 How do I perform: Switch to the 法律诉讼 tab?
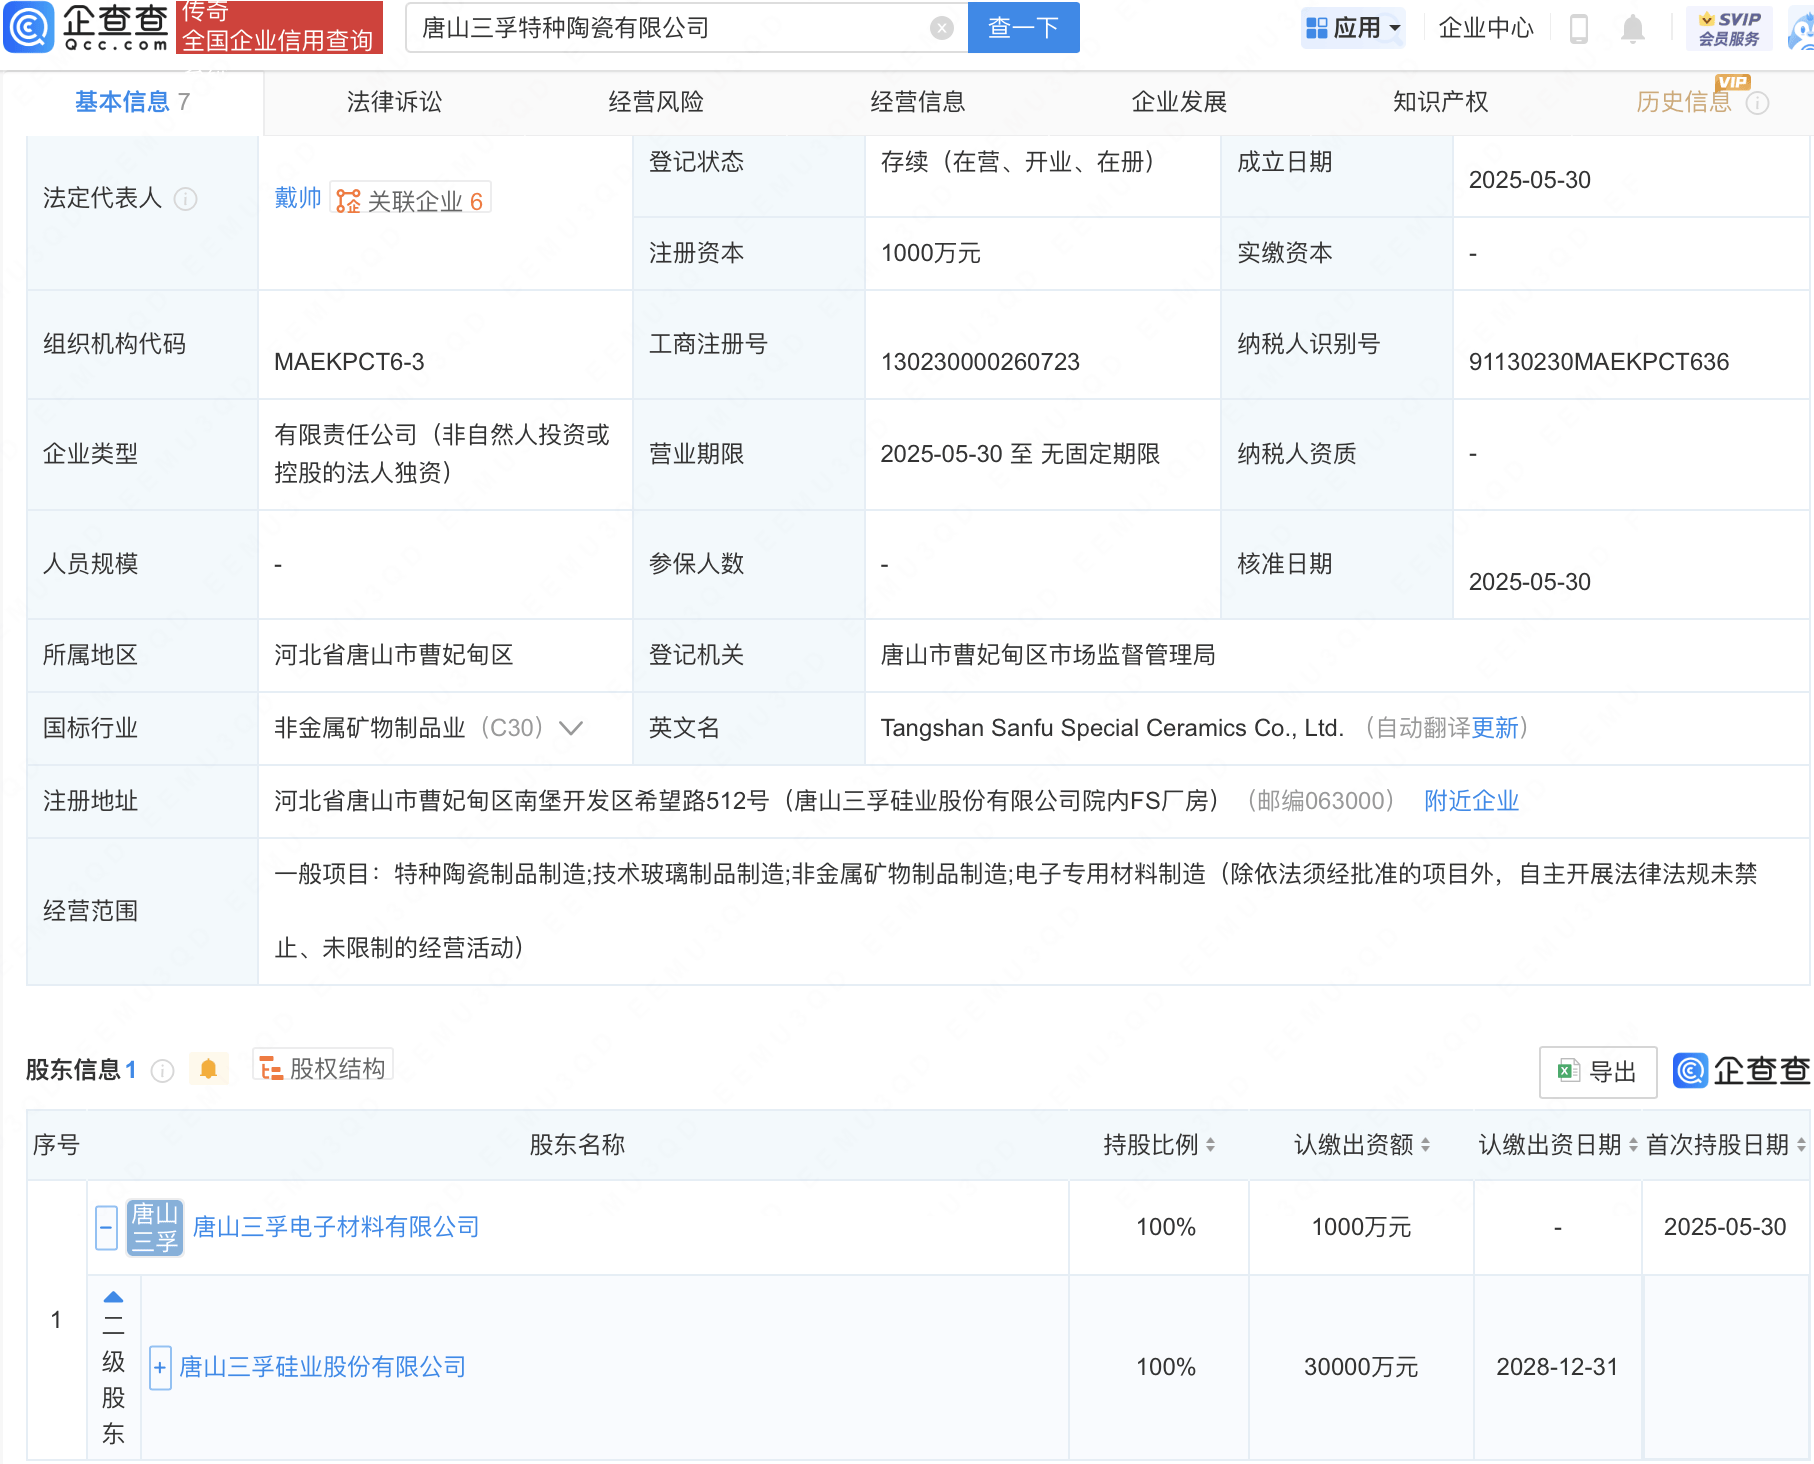394,101
